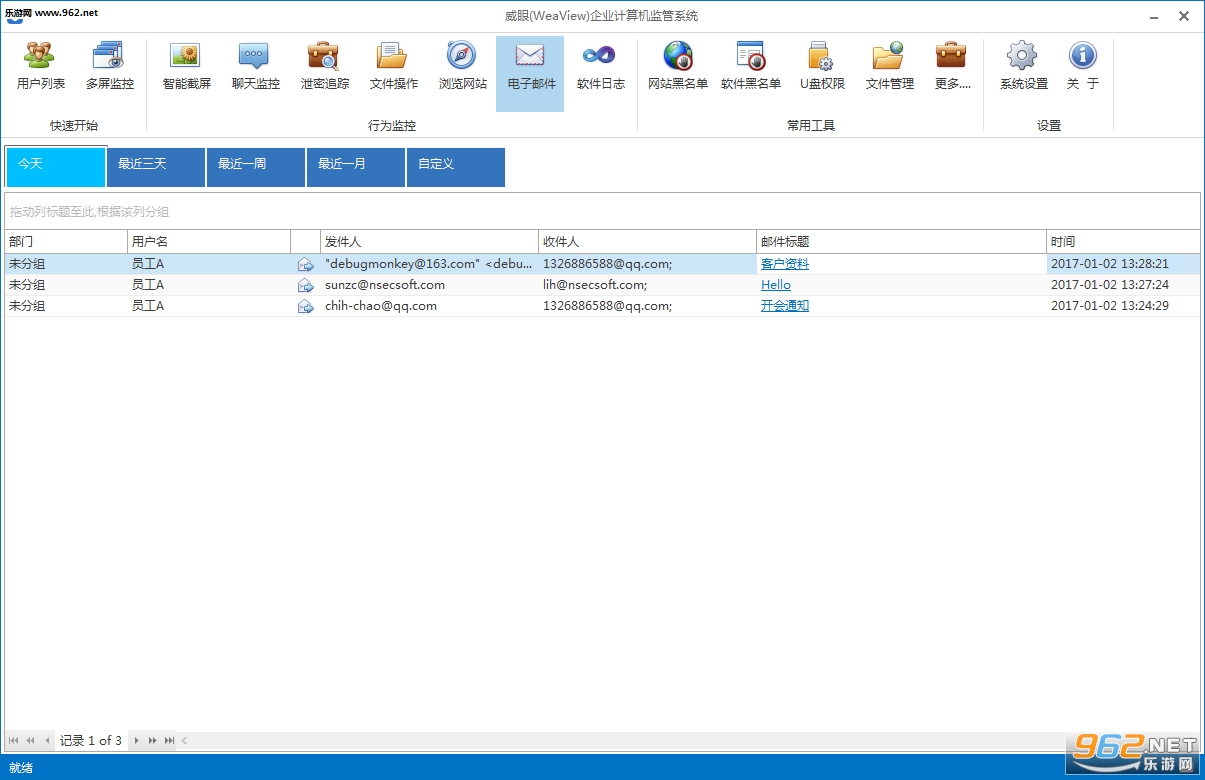Switch to the 自定义 custom range tab

[456, 167]
